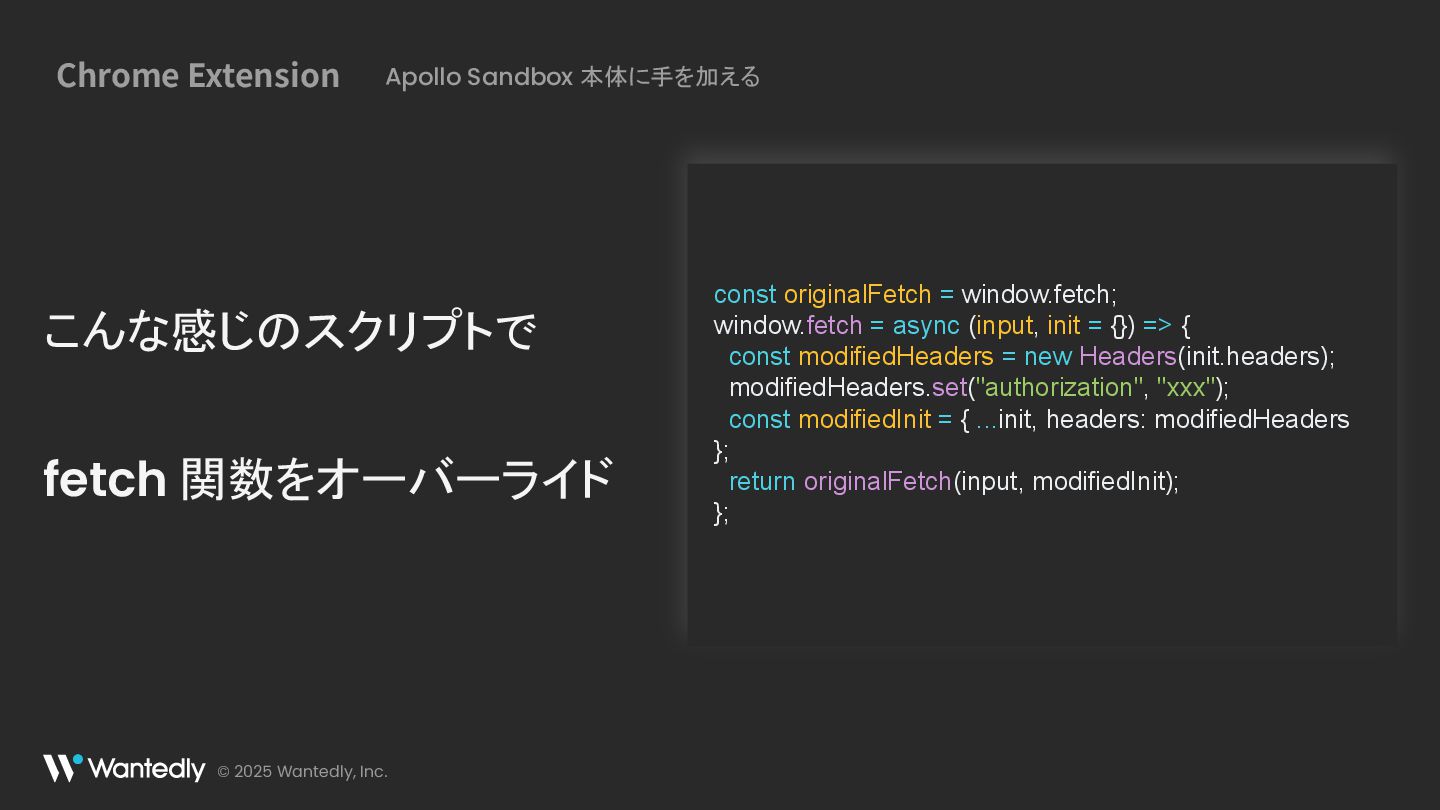Click the text "fetch 関数をオーバーライド"

328,478
